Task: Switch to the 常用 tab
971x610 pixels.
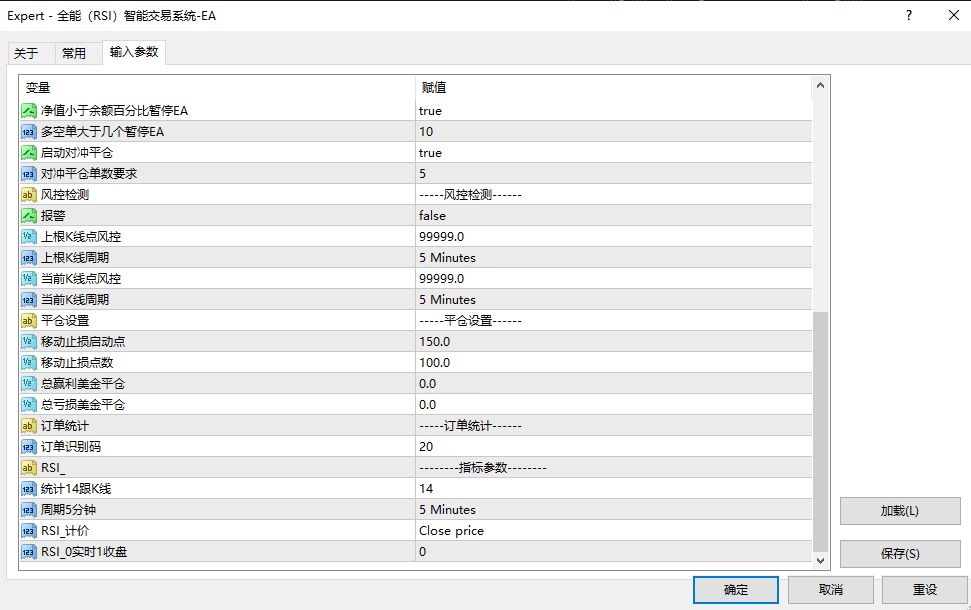Action: coord(74,54)
